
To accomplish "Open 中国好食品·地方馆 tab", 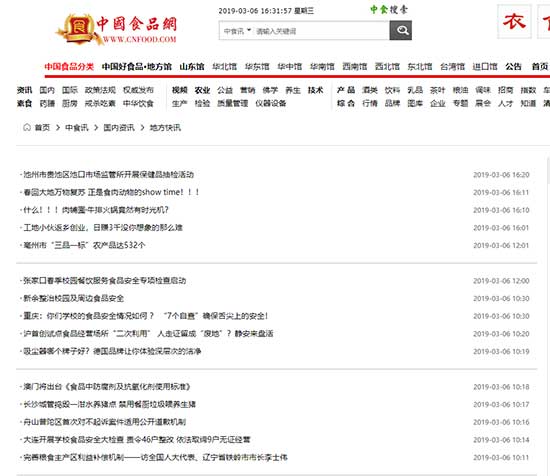I will click(x=137, y=67).
